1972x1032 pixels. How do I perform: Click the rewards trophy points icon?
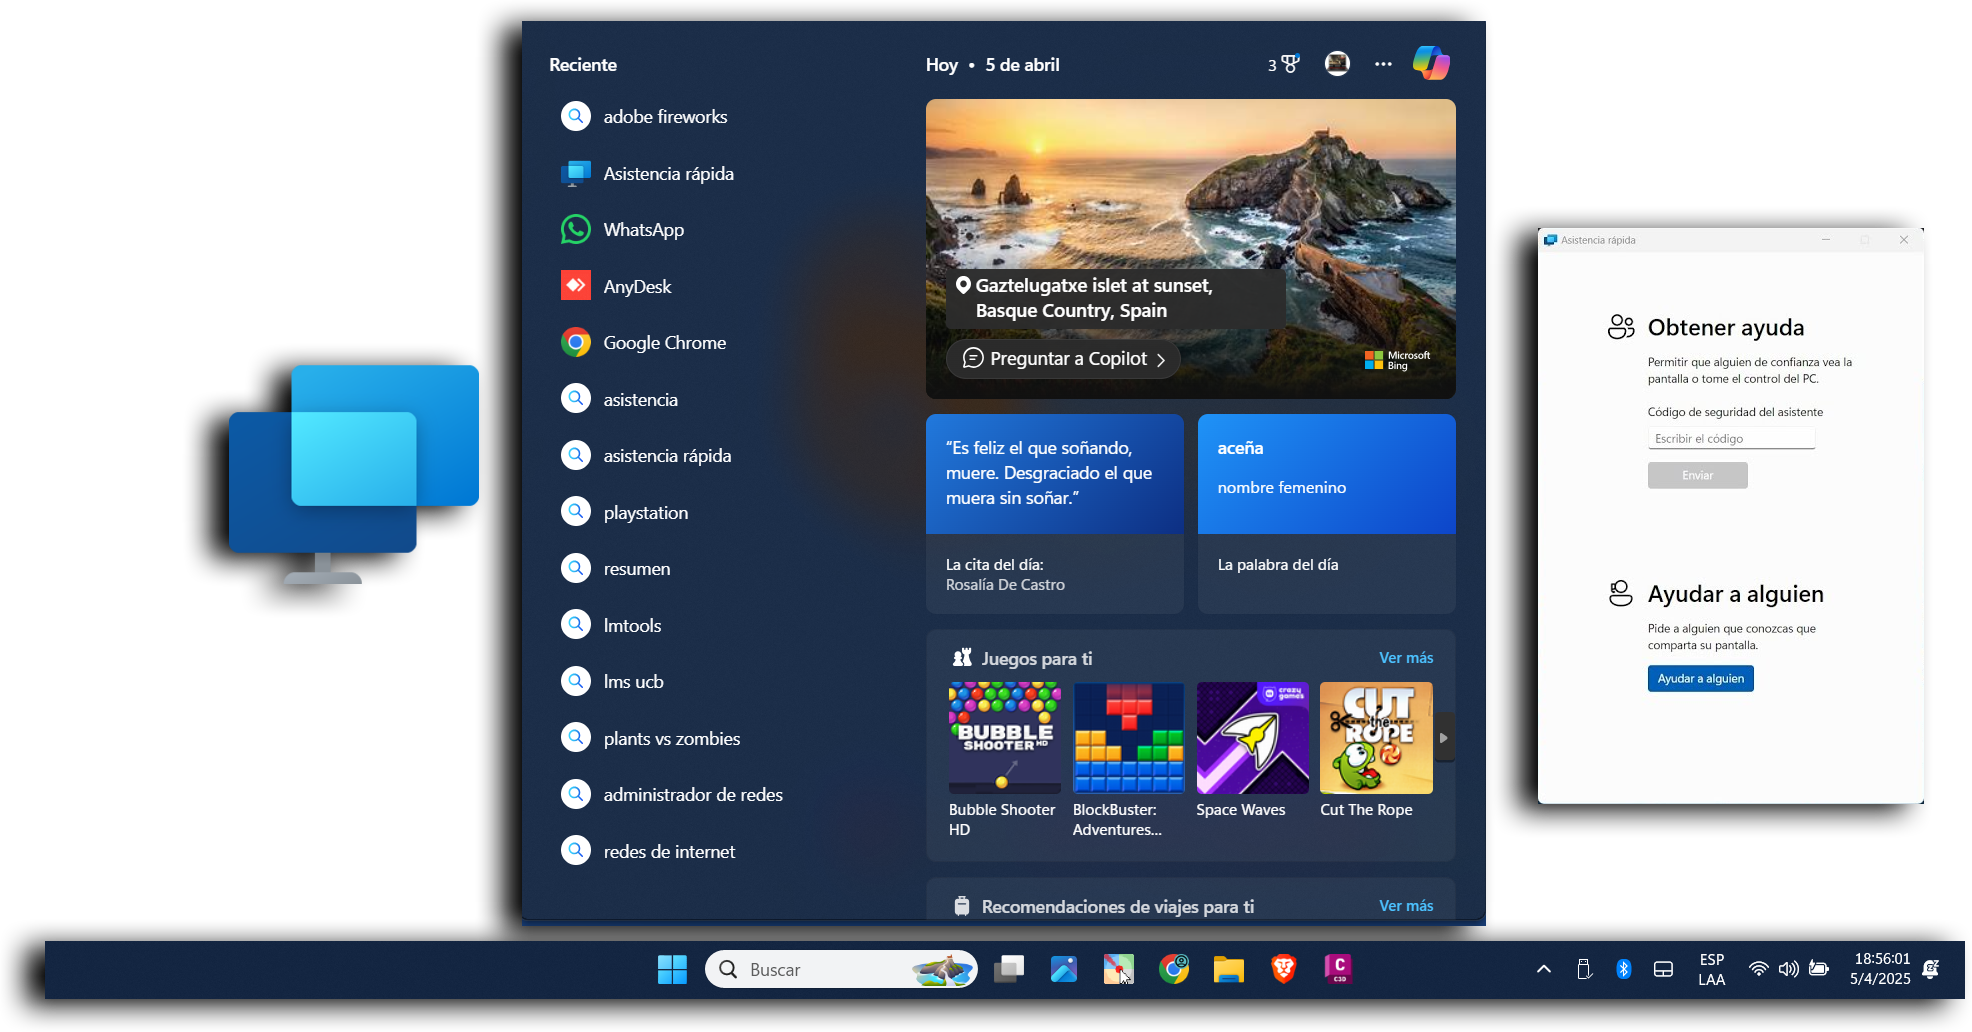(x=1284, y=64)
